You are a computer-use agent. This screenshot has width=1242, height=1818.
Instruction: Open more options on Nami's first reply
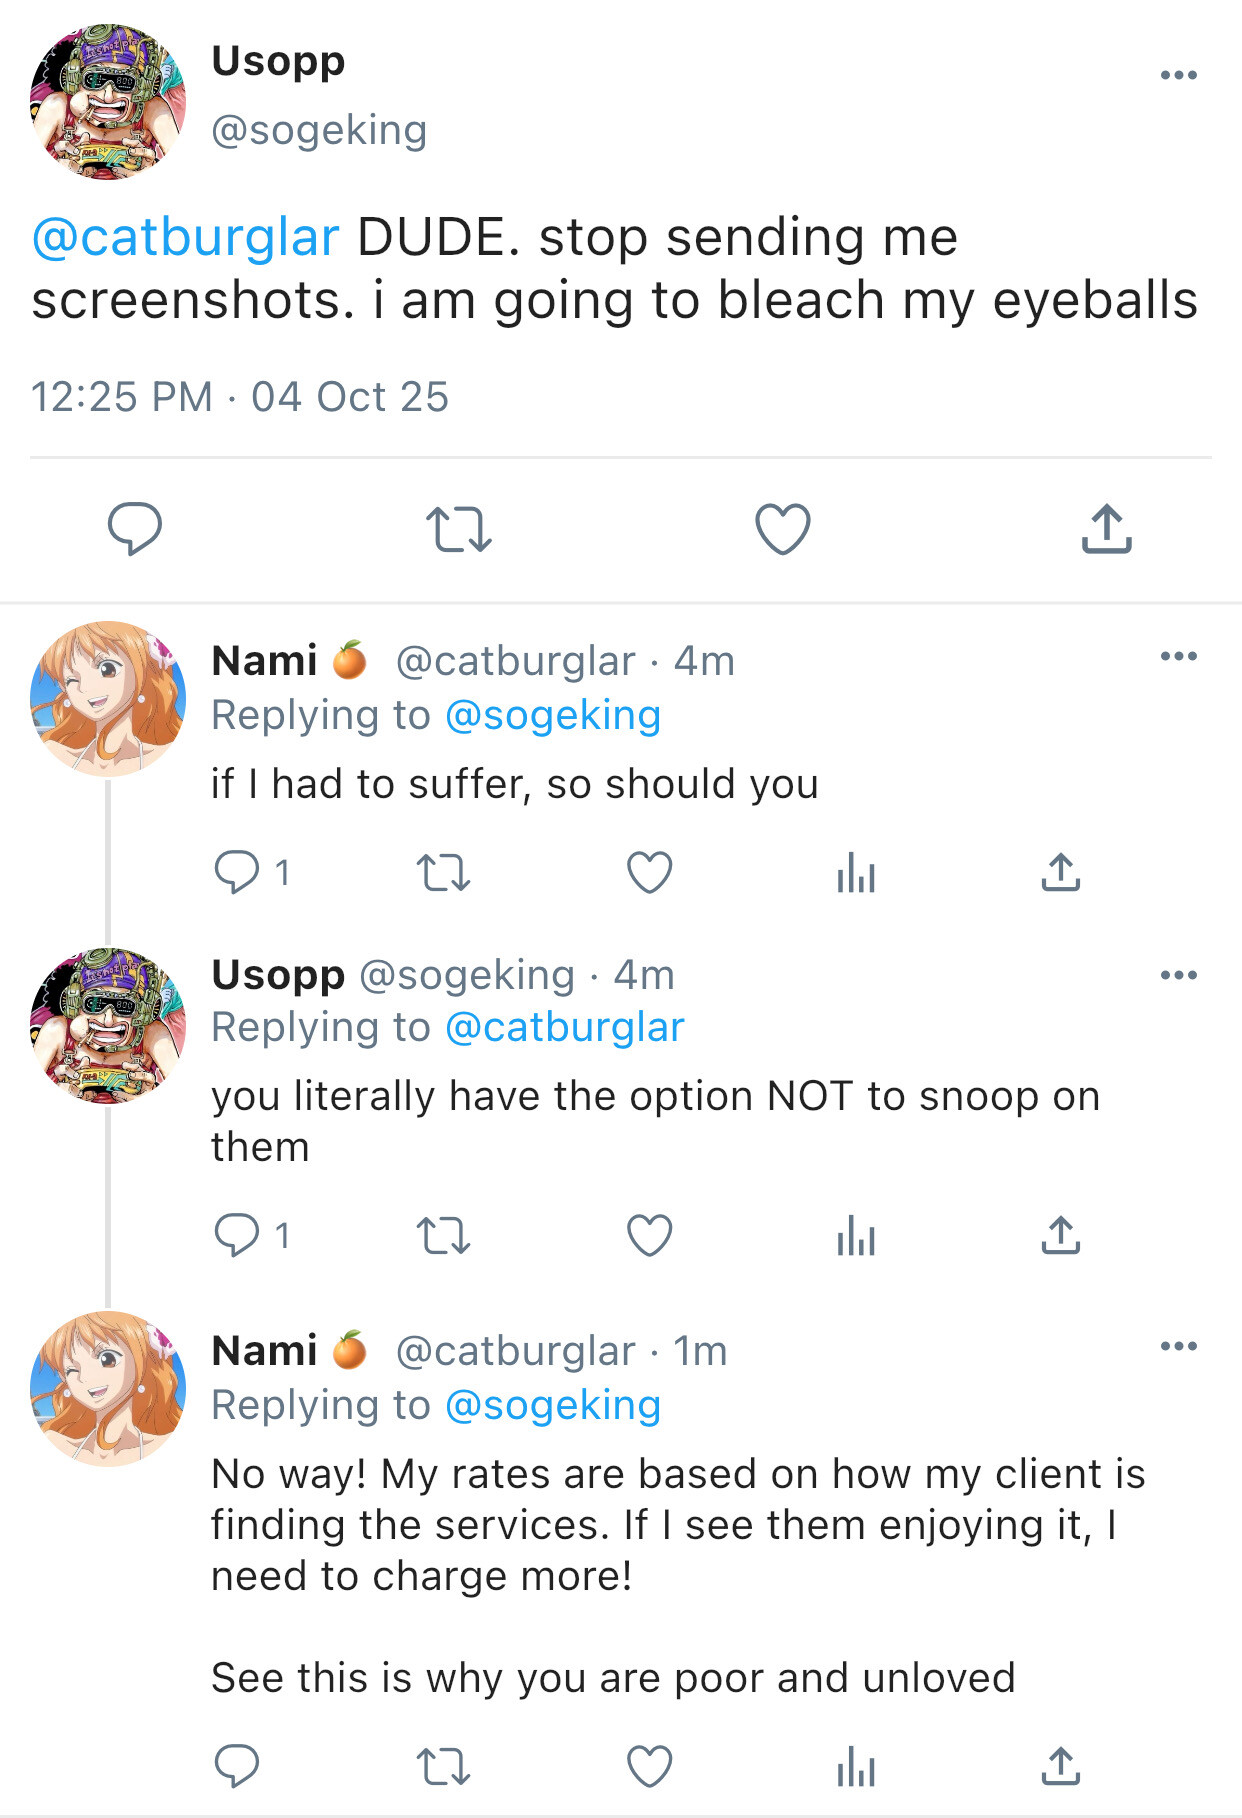click(x=1179, y=656)
